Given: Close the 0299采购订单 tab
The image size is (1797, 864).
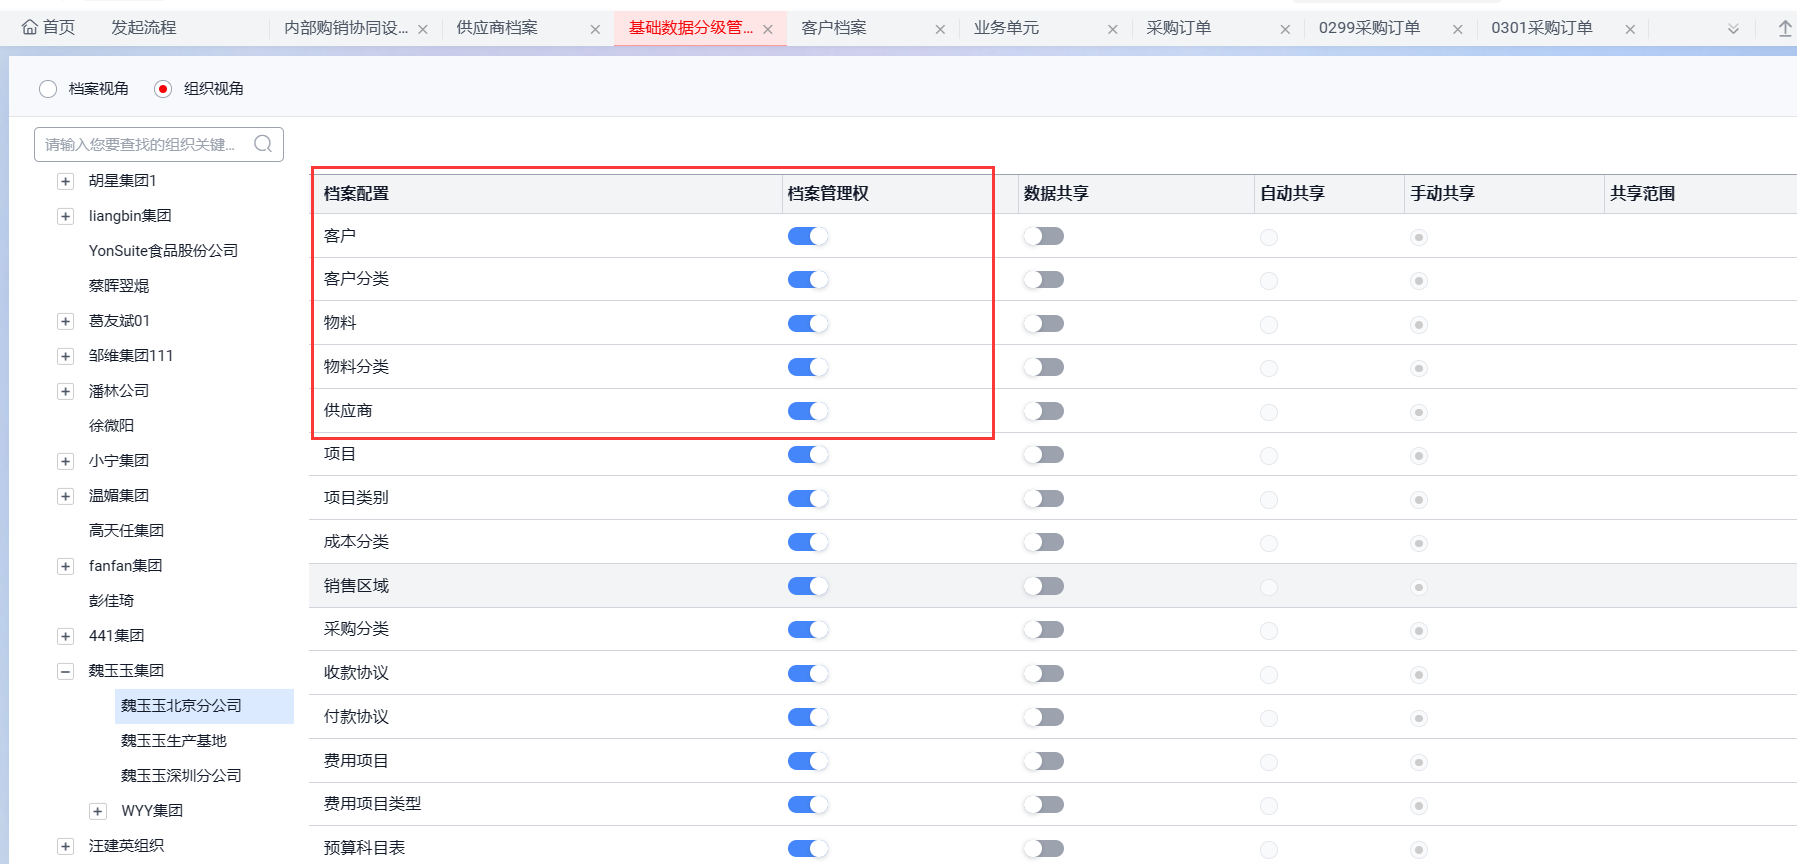Looking at the screenshot, I should pyautogui.click(x=1457, y=30).
